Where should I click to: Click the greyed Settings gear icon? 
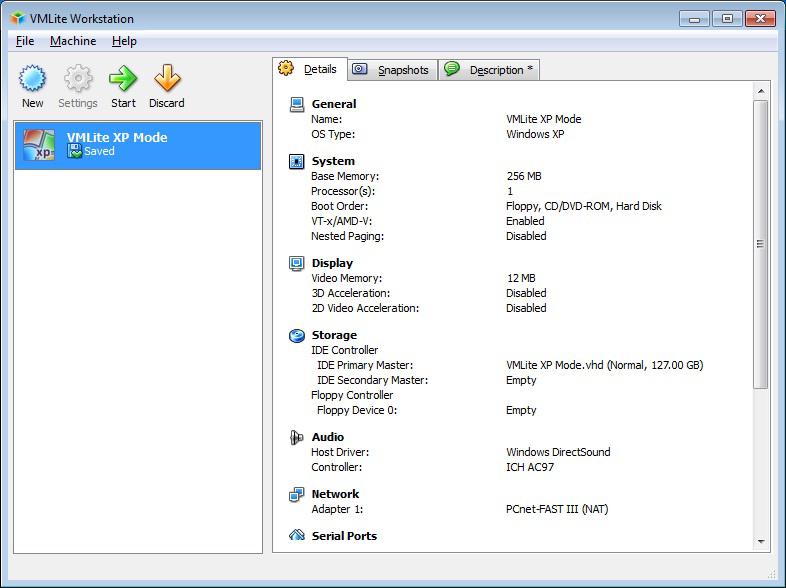(78, 78)
